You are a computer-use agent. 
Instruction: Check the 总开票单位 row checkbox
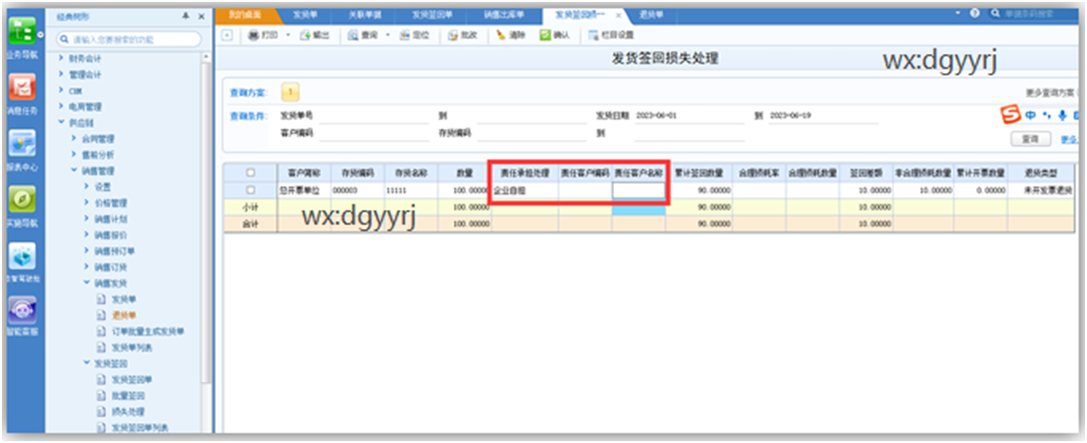coord(250,189)
